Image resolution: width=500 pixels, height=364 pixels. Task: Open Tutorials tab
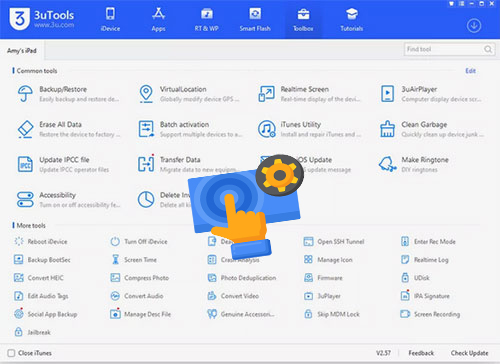point(352,19)
